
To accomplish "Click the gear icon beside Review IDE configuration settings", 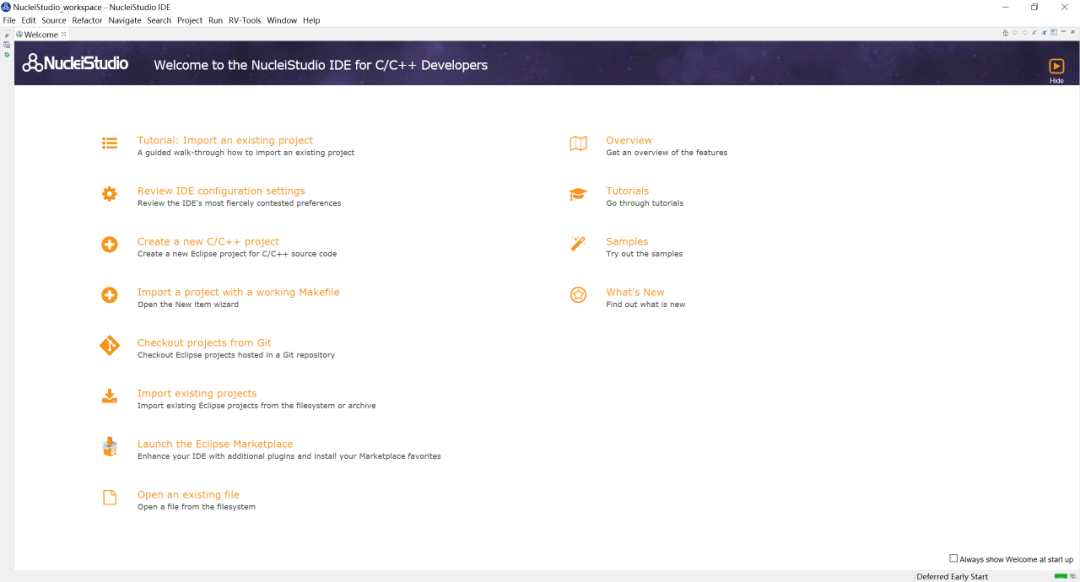I will [110, 194].
